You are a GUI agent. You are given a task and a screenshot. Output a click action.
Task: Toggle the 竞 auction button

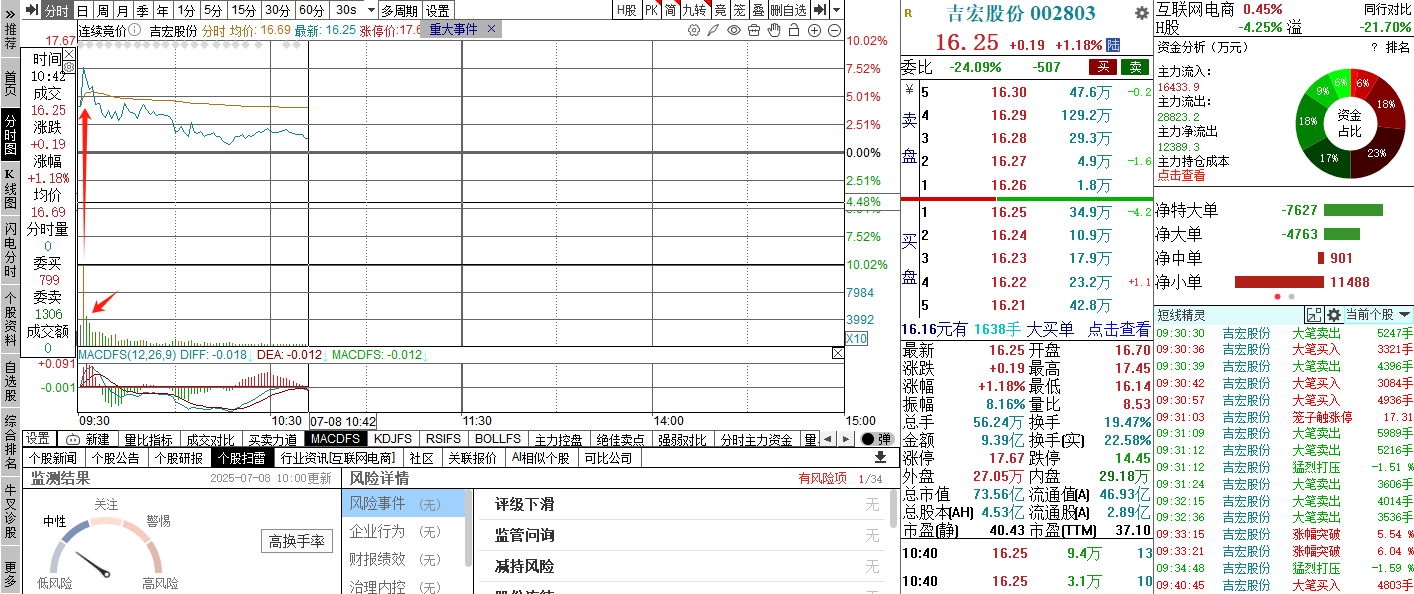[719, 10]
